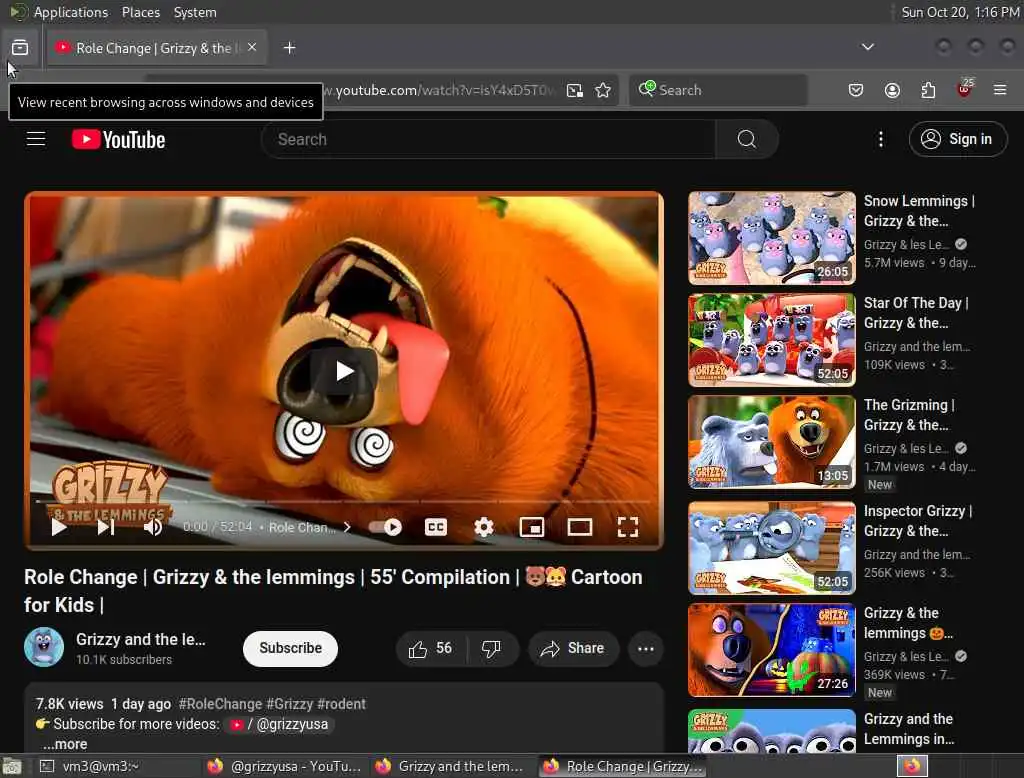1024x778 pixels.
Task: Go to the YouTube home logo
Action: pyautogui.click(x=118, y=139)
